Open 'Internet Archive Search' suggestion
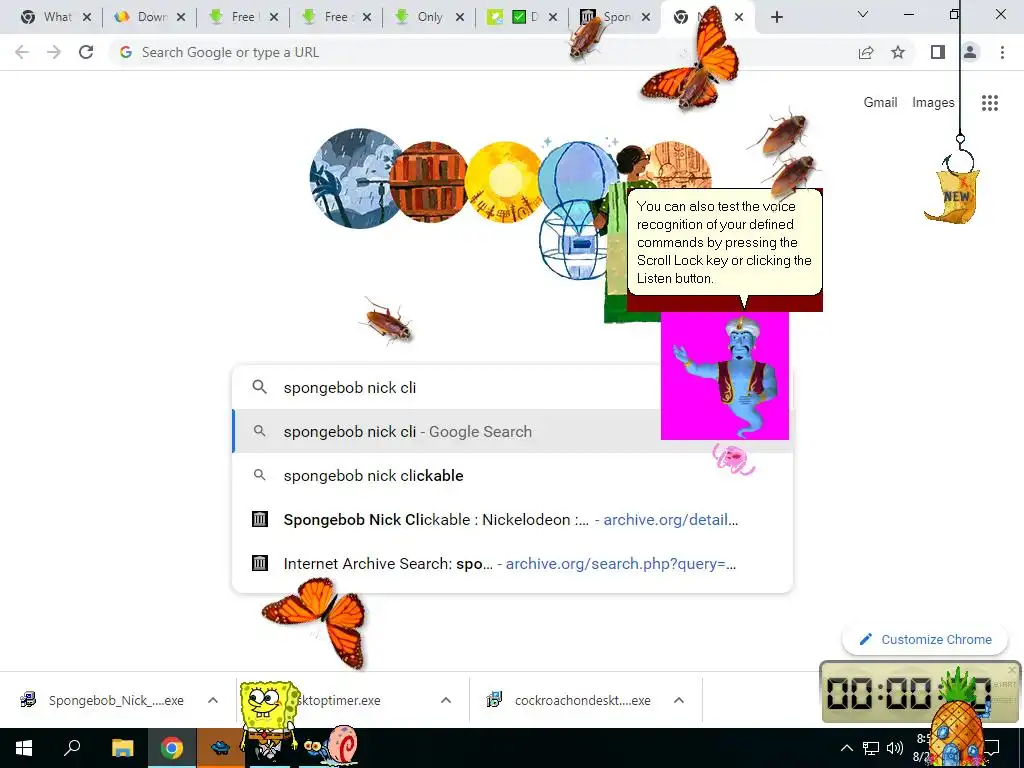 coord(513,564)
